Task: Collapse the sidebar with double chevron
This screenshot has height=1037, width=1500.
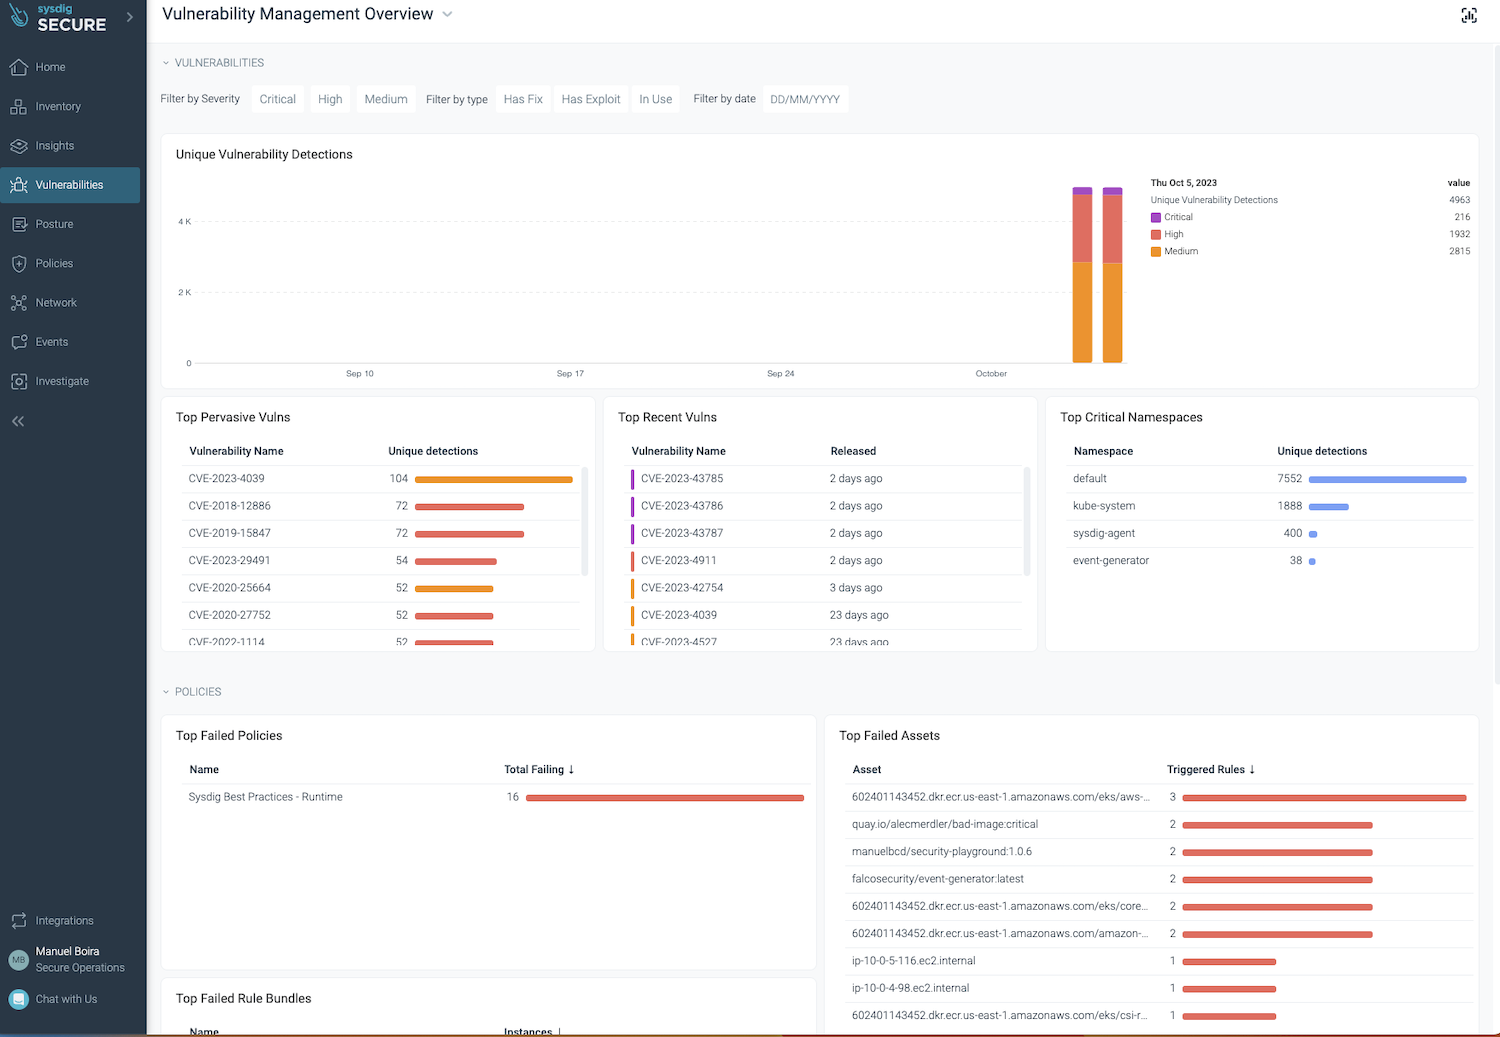Action: point(18,421)
